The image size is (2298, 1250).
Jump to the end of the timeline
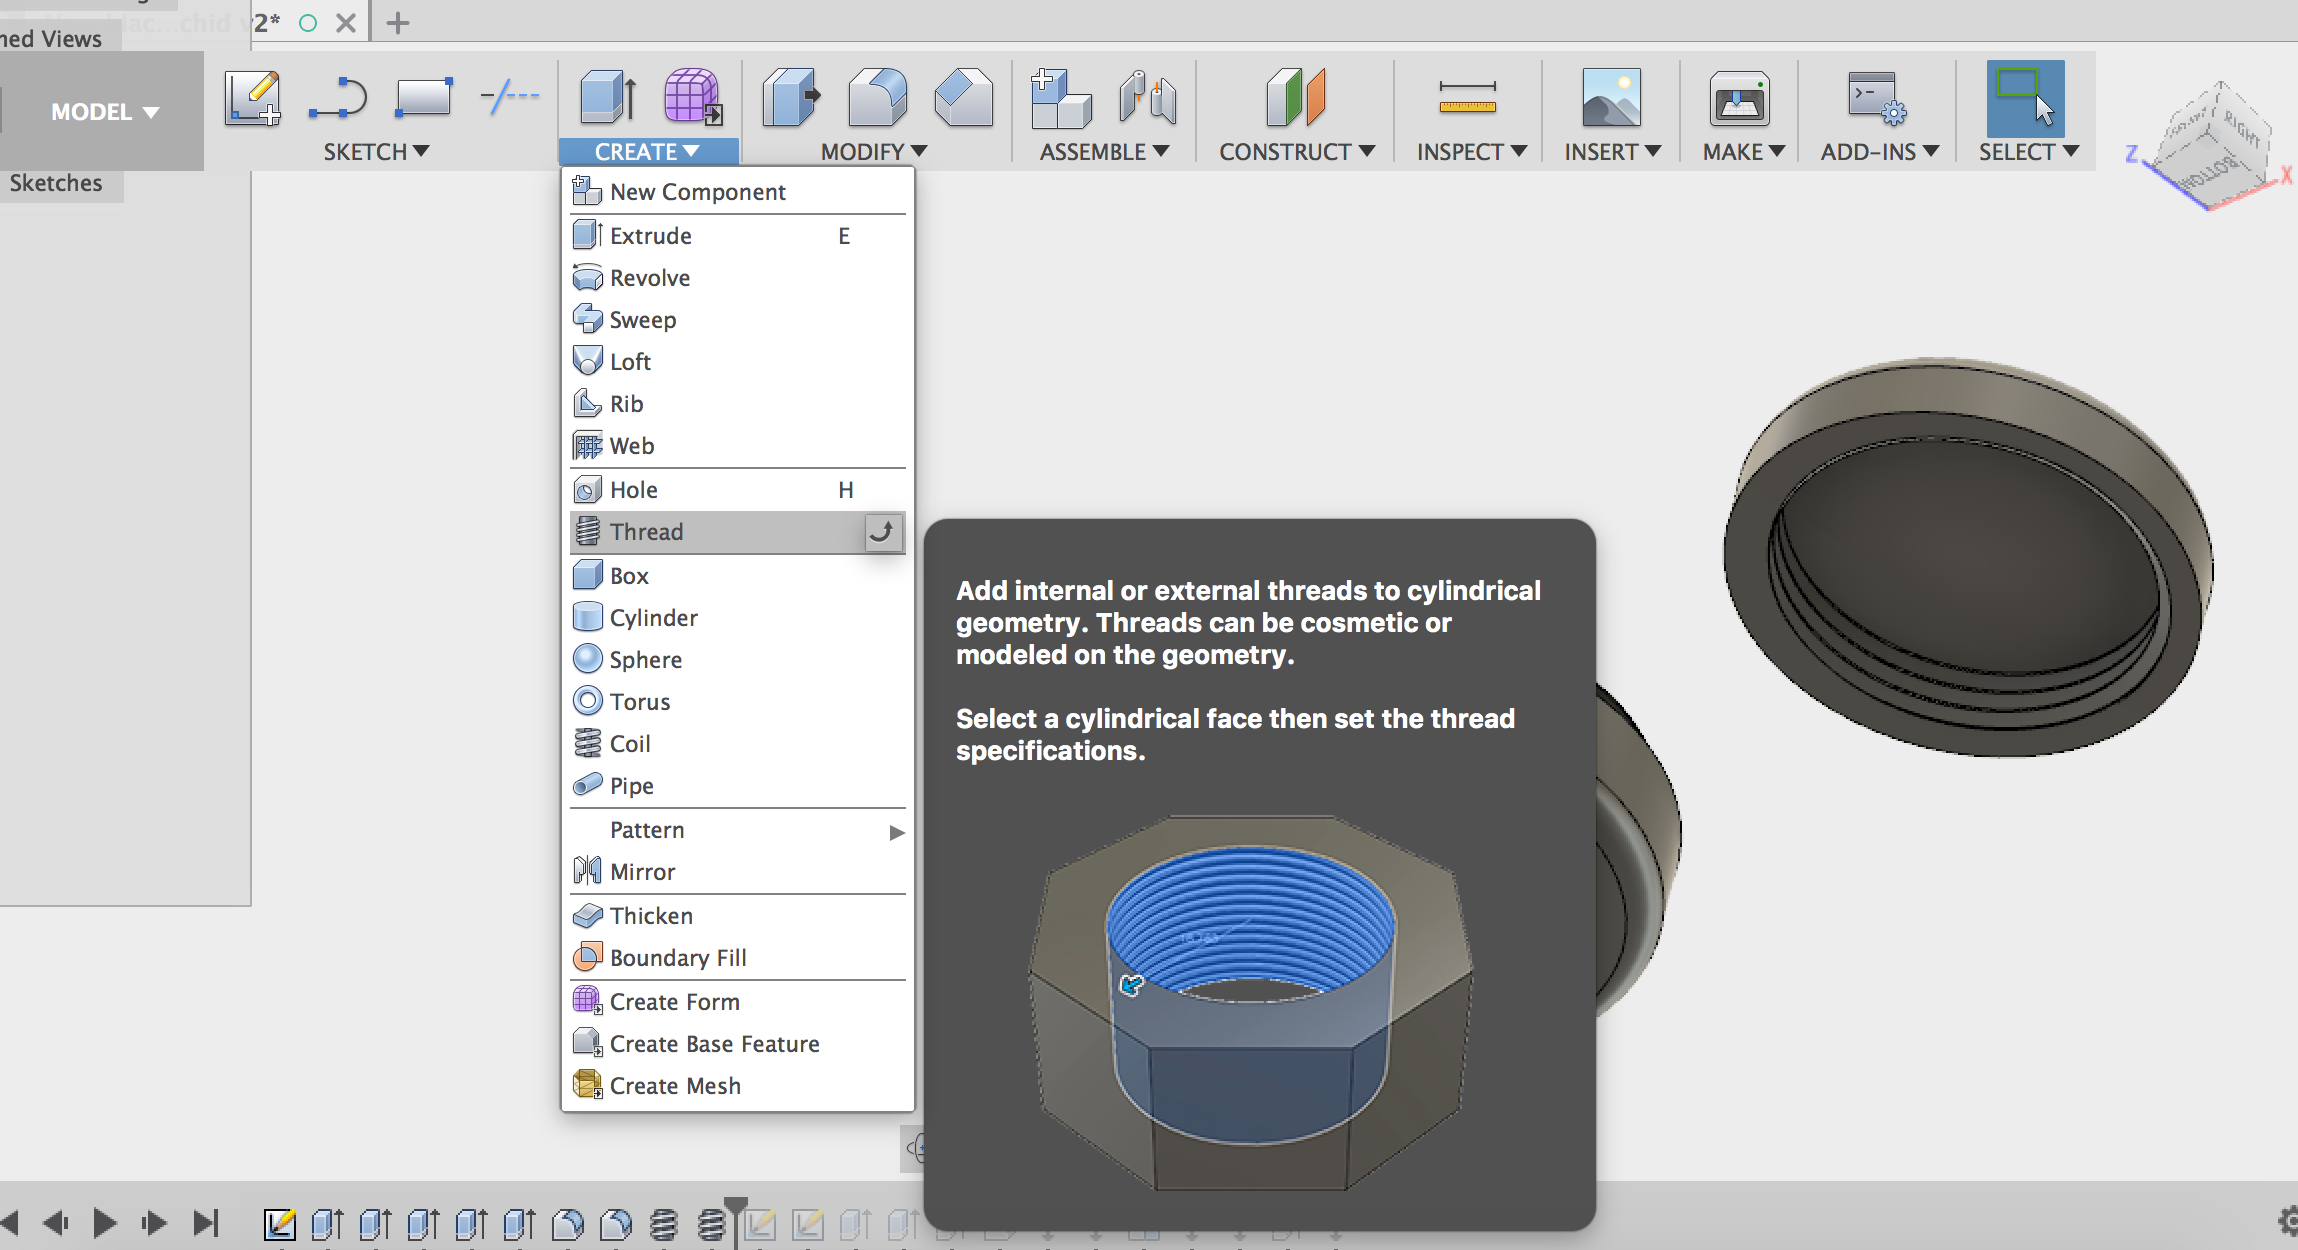(206, 1222)
